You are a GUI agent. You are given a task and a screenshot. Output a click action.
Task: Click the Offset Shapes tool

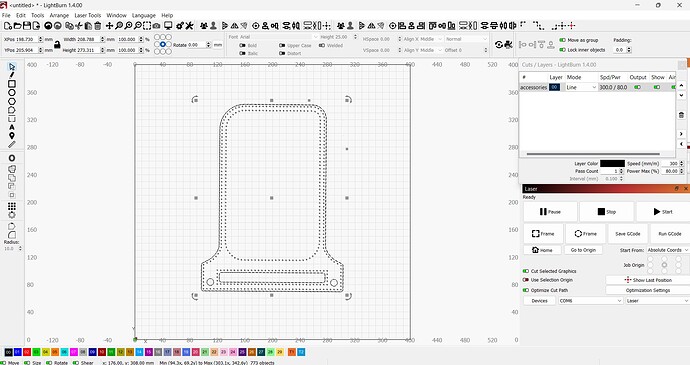(12, 158)
